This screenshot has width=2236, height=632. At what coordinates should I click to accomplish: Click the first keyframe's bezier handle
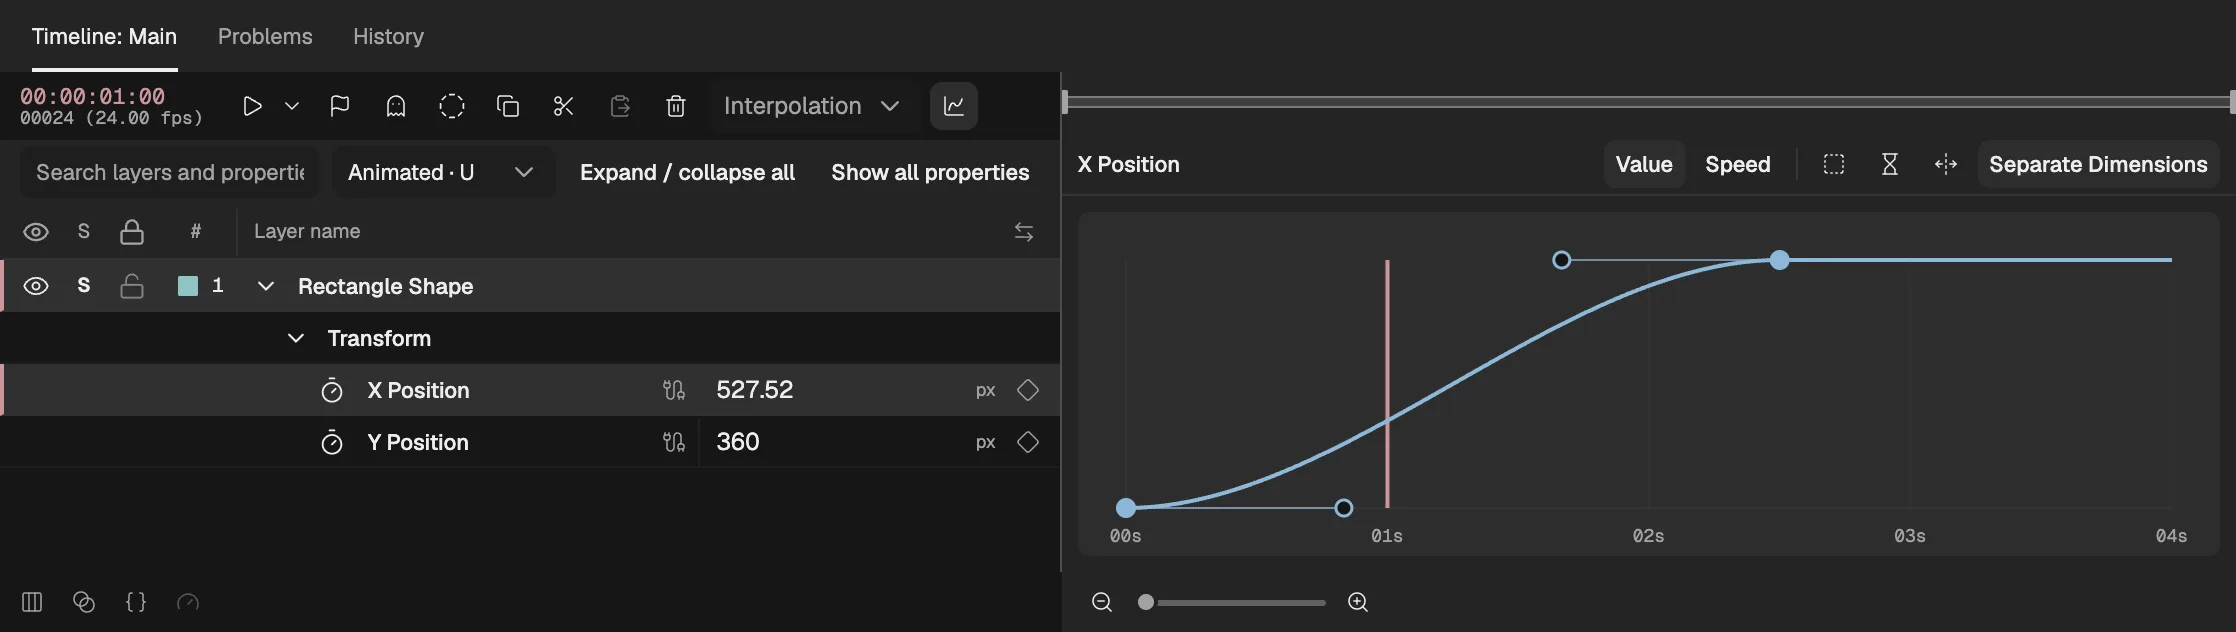pos(1344,508)
